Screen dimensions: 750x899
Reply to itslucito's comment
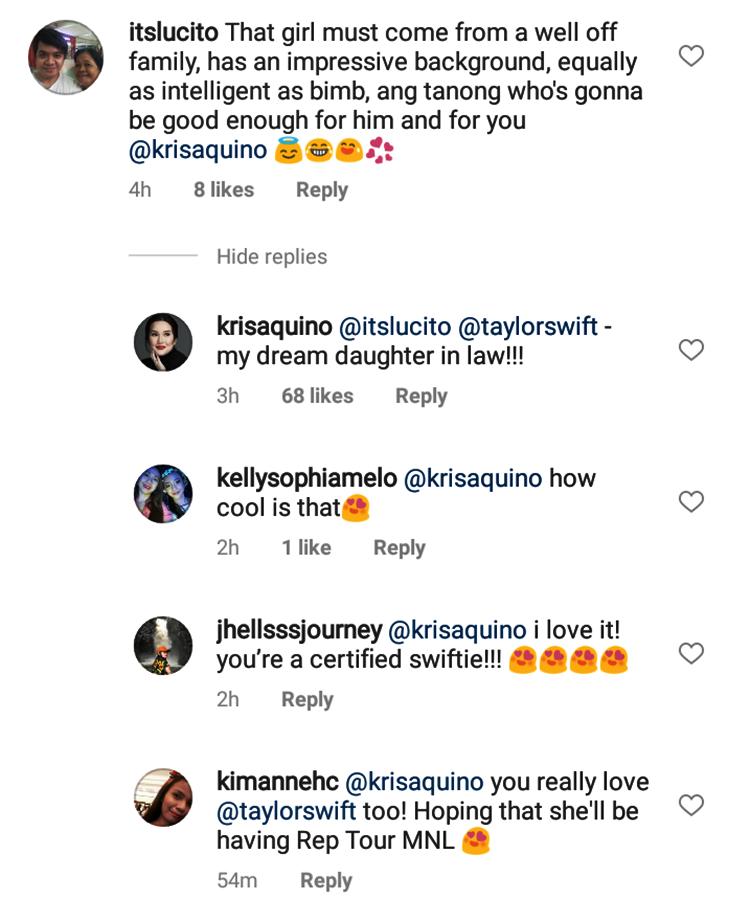(321, 190)
